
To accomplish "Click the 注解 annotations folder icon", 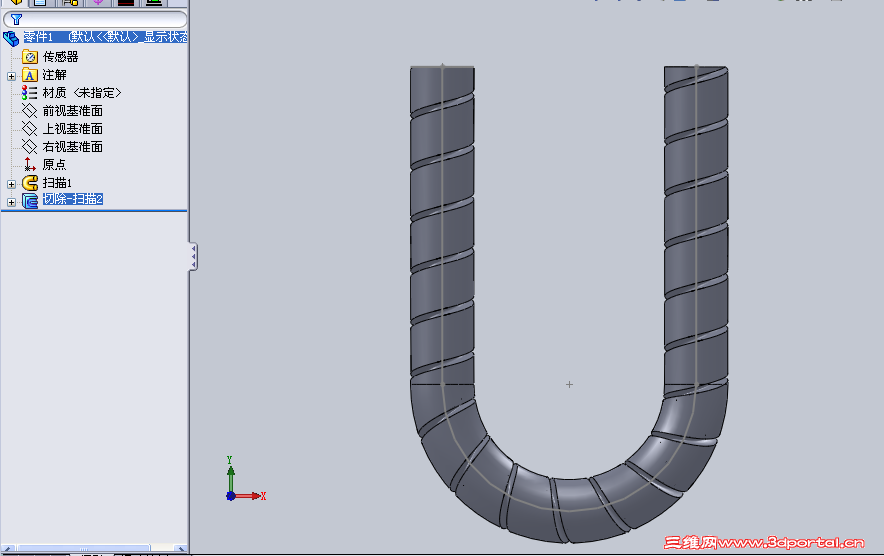I will (x=30, y=75).
